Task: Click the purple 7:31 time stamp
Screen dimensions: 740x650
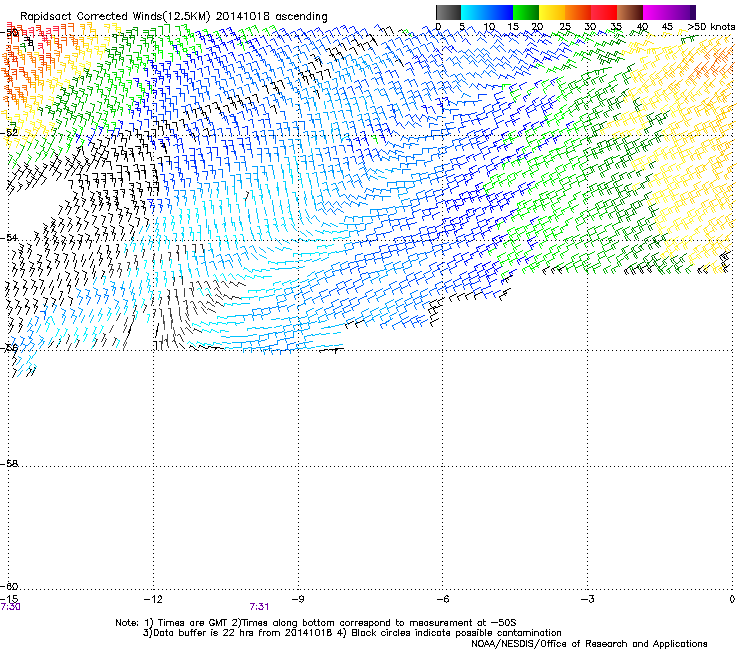Action: click(x=259, y=607)
